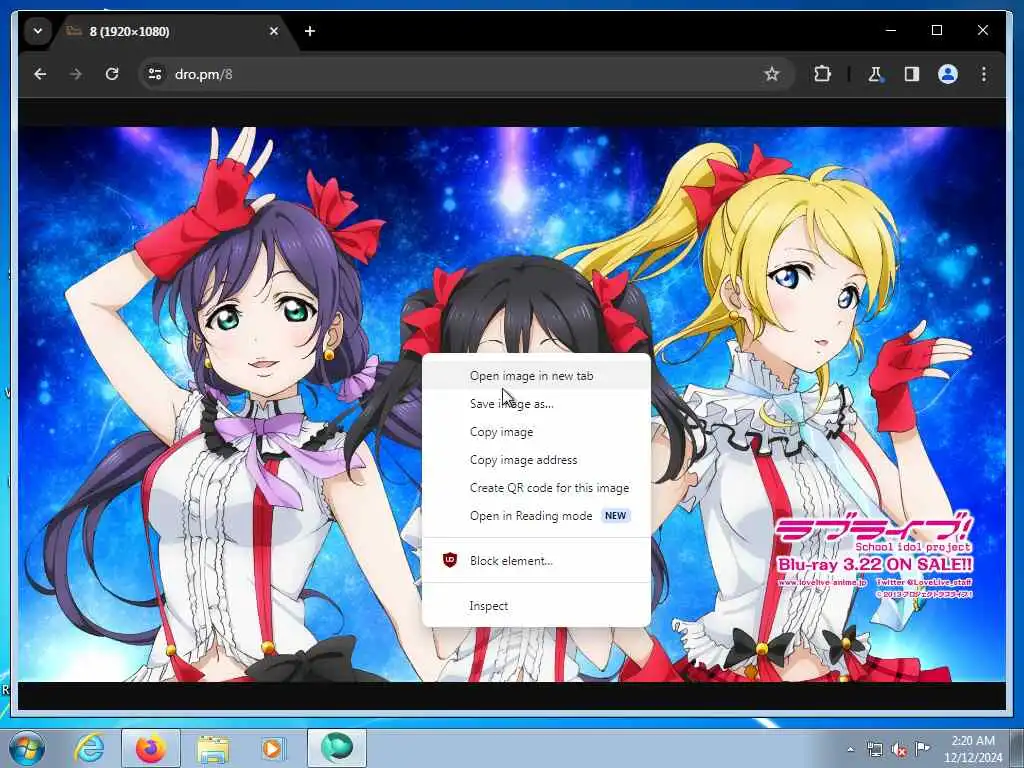Open Firefox from the taskbar

coord(150,748)
